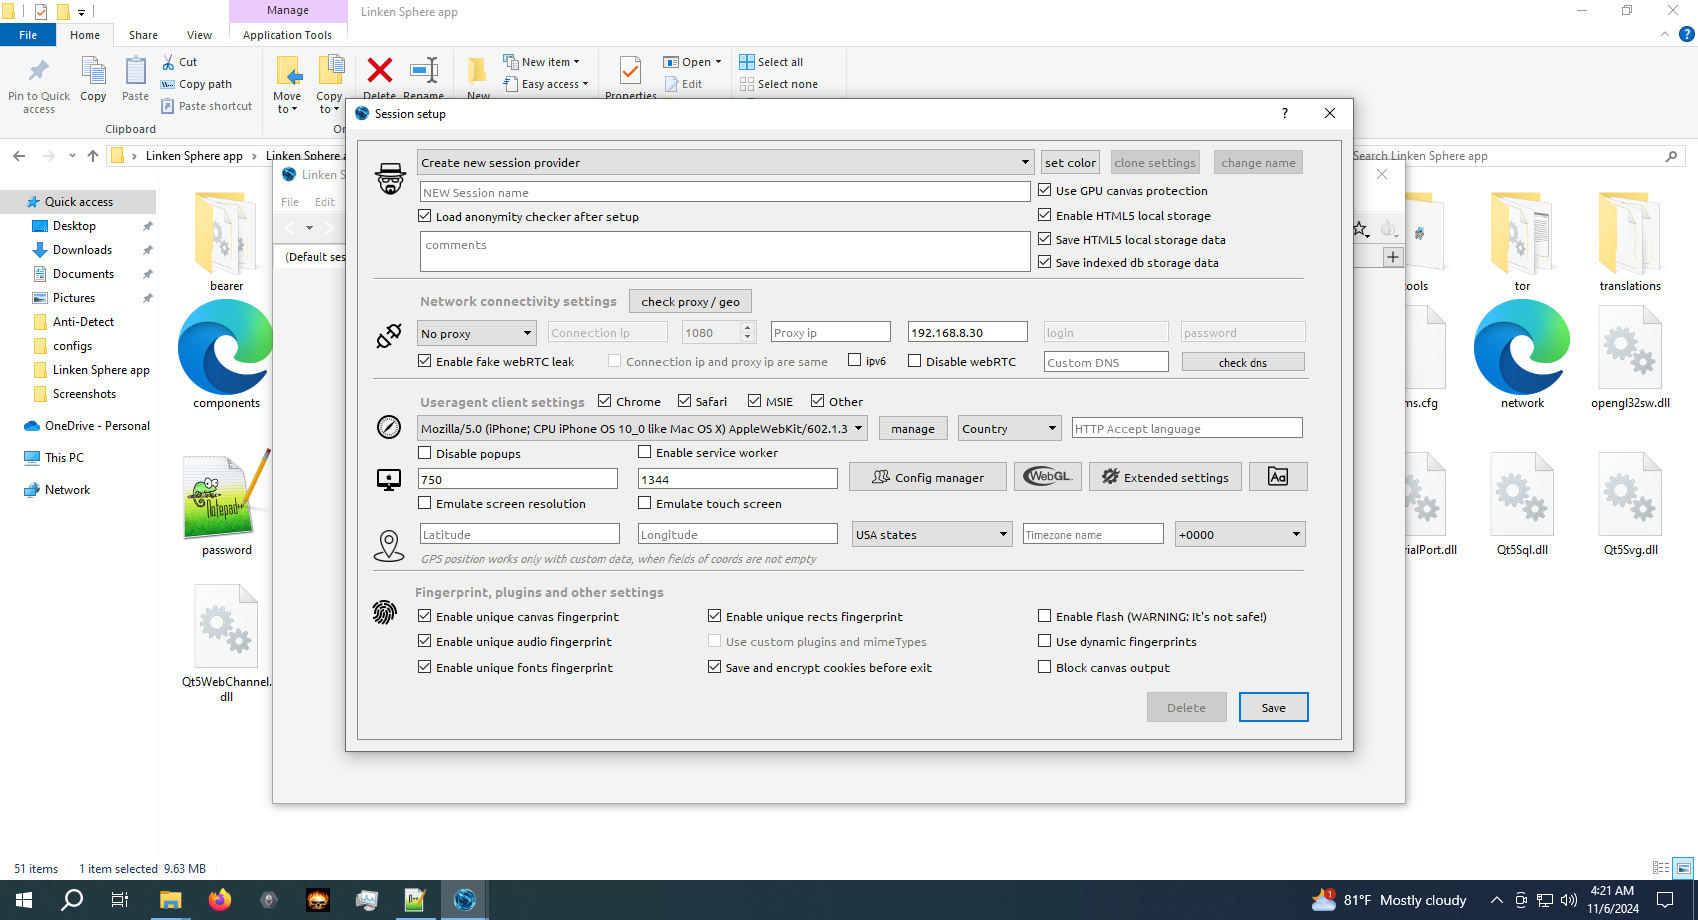Expand the No proxy type dropdown
Viewport: 1698px width, 920px height.
point(476,333)
